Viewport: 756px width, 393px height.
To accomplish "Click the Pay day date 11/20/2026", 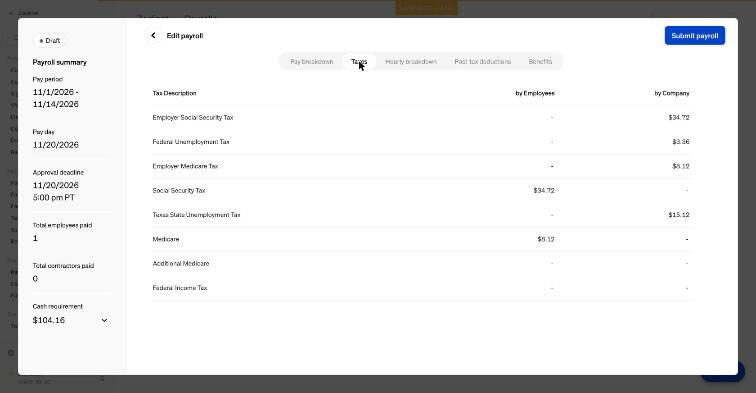I will tap(55, 145).
